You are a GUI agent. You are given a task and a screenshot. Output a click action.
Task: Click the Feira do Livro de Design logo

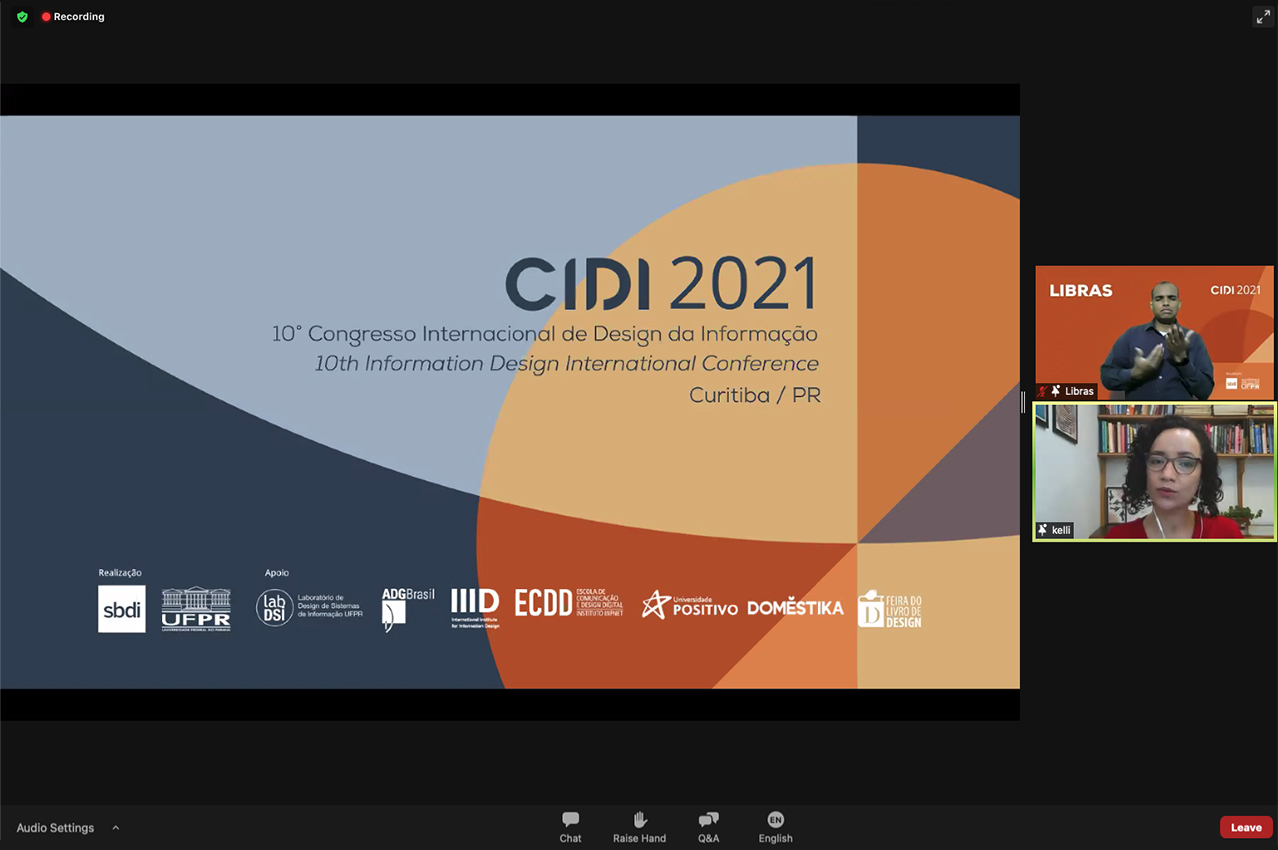pos(890,609)
